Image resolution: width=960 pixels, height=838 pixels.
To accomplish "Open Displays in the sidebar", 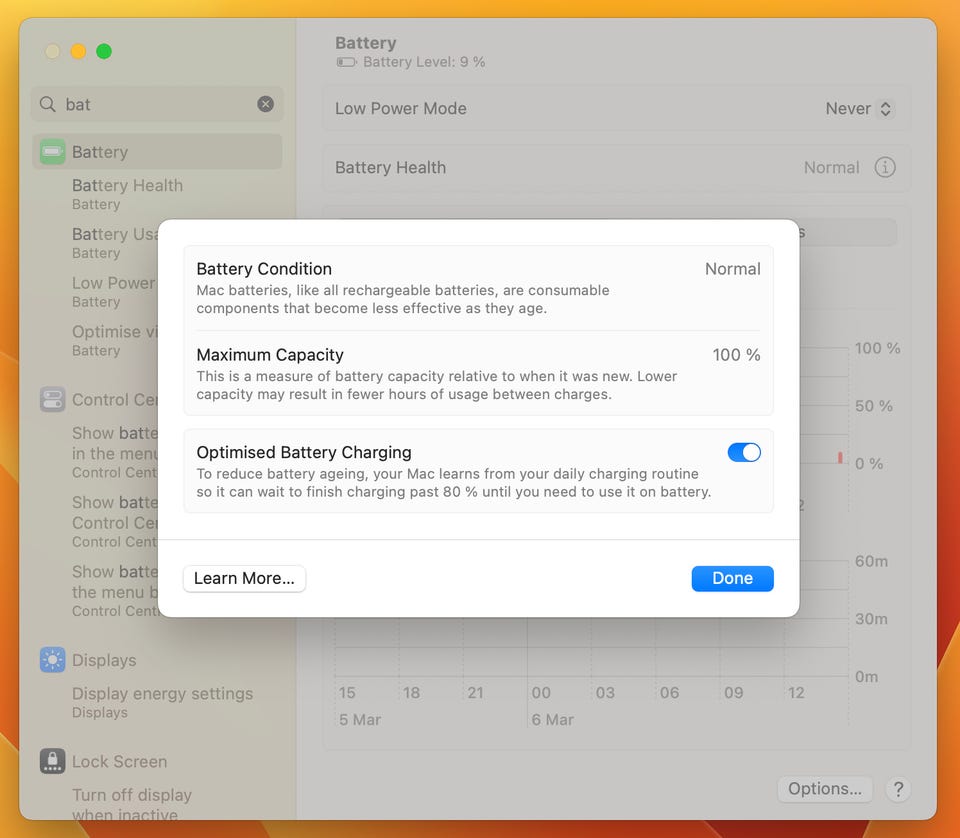I will (x=104, y=660).
